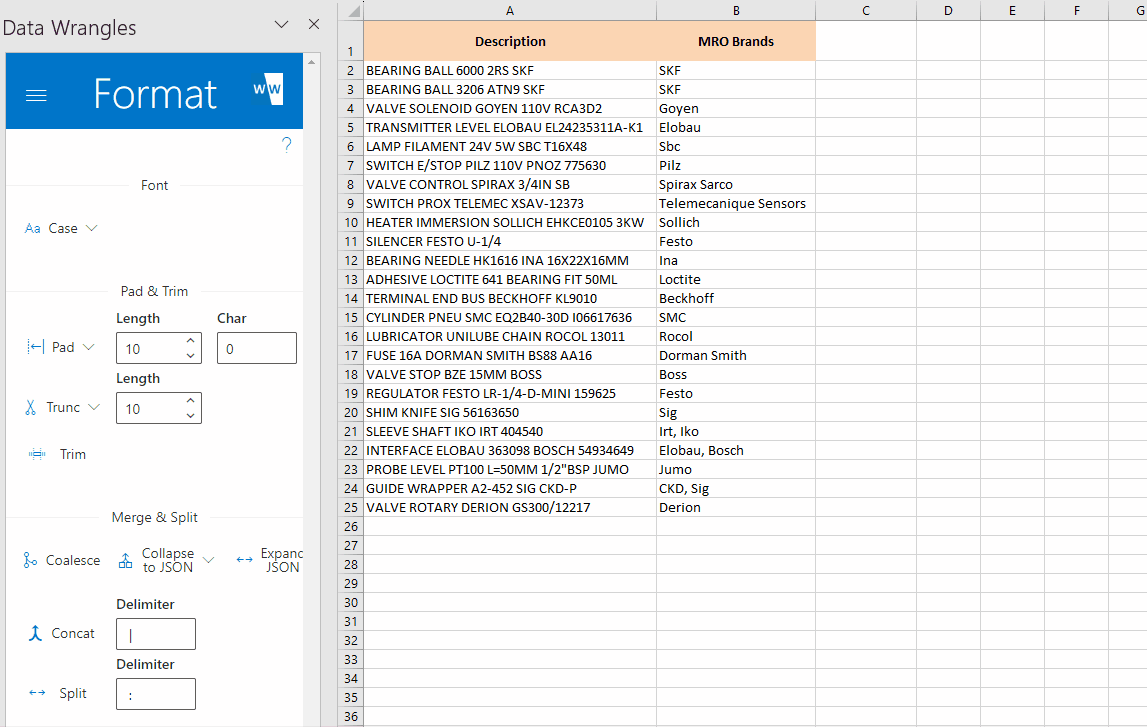Select column B header

click(x=736, y=10)
